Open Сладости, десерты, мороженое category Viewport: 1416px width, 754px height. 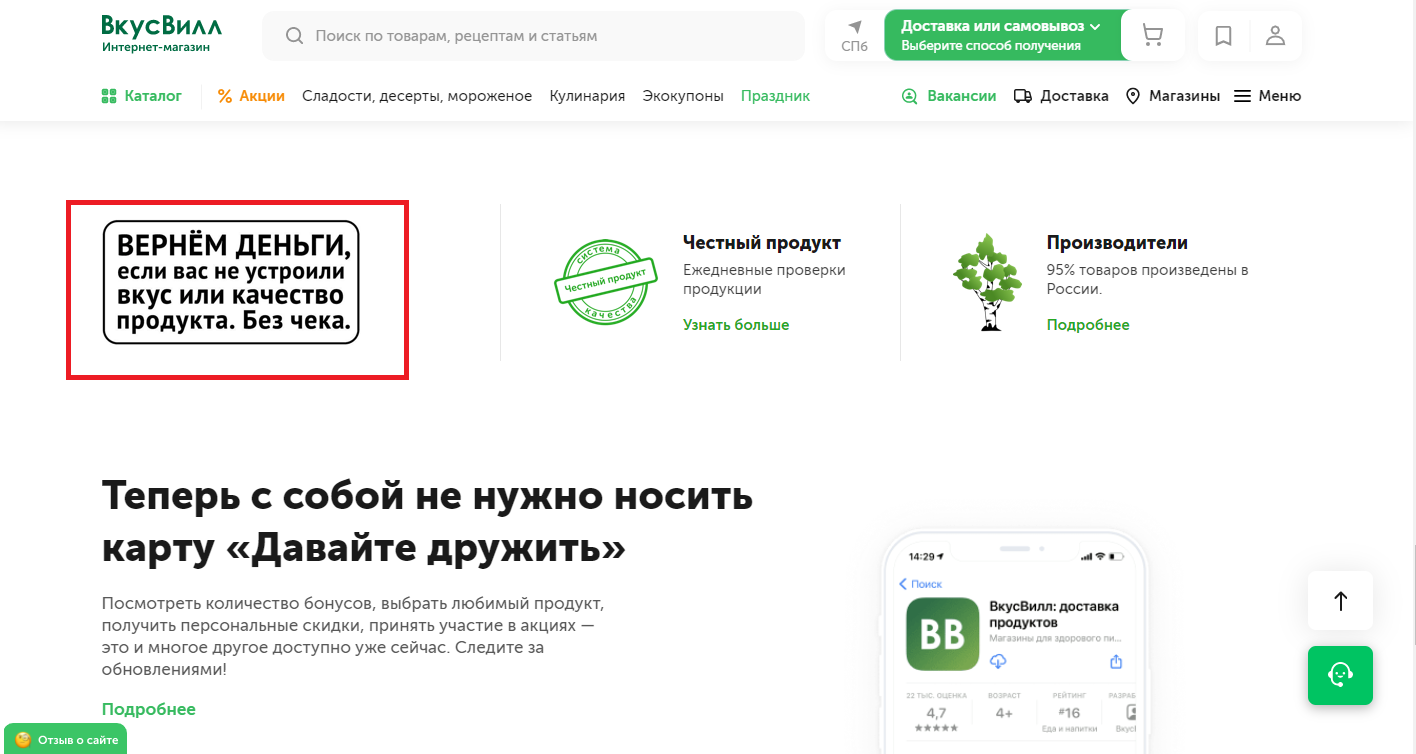pos(417,96)
